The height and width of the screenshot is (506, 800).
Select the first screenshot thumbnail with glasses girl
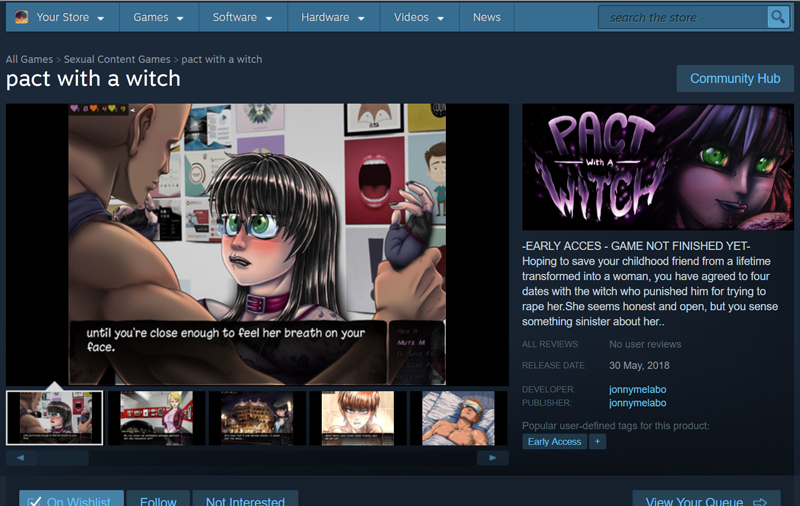pyautogui.click(x=55, y=418)
